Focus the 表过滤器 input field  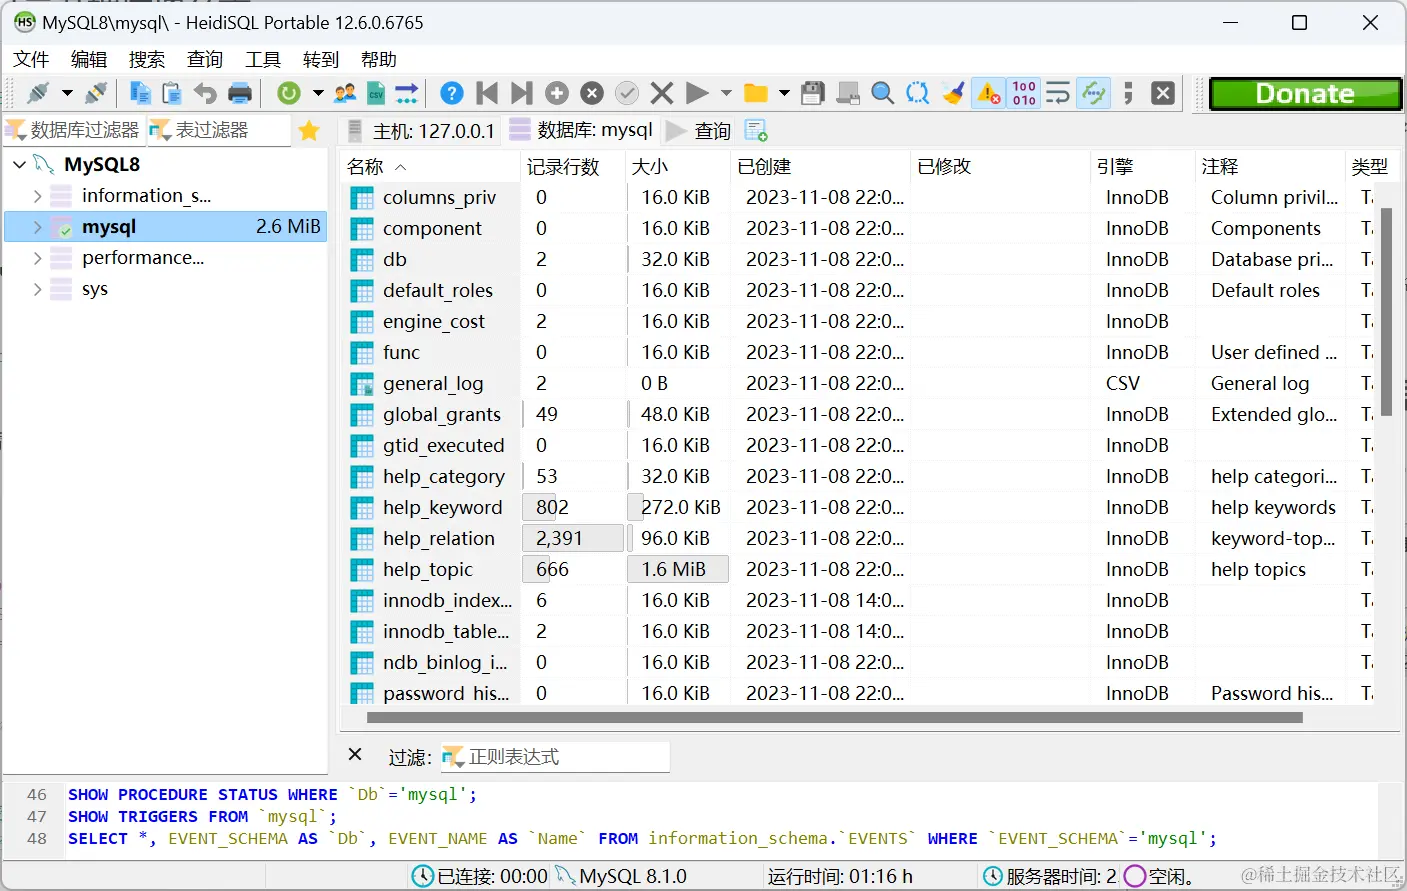[219, 130]
